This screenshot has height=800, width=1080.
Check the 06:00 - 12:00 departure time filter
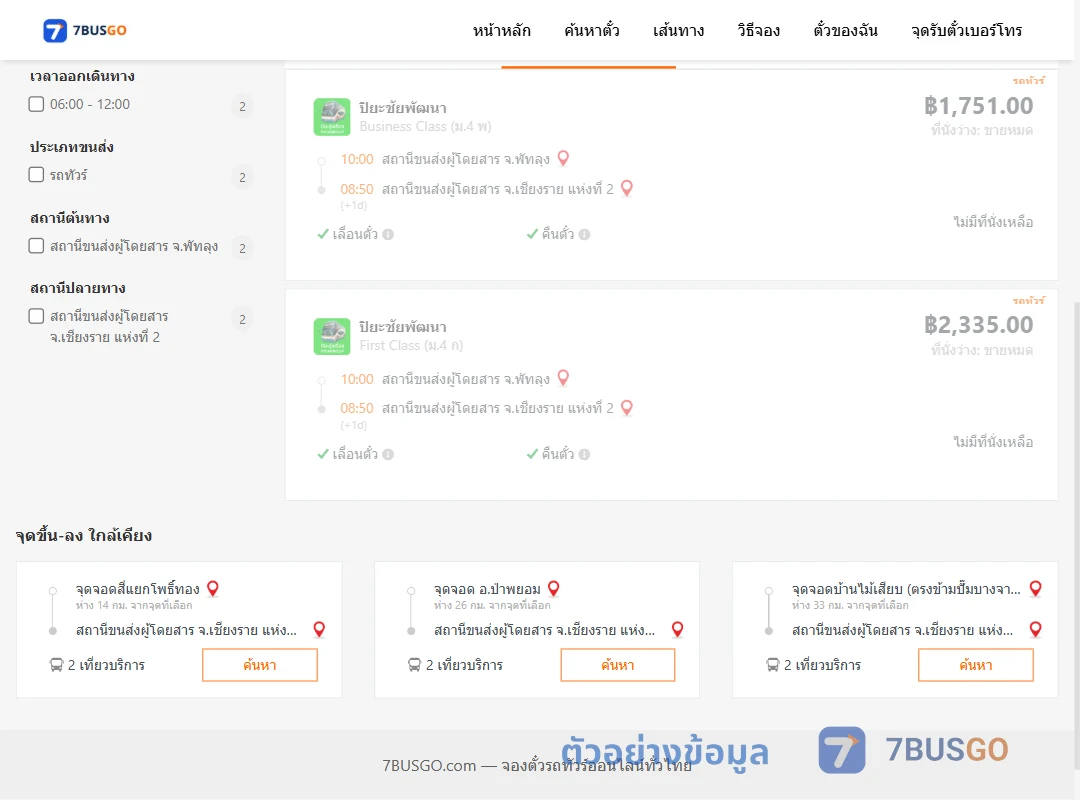coord(37,104)
